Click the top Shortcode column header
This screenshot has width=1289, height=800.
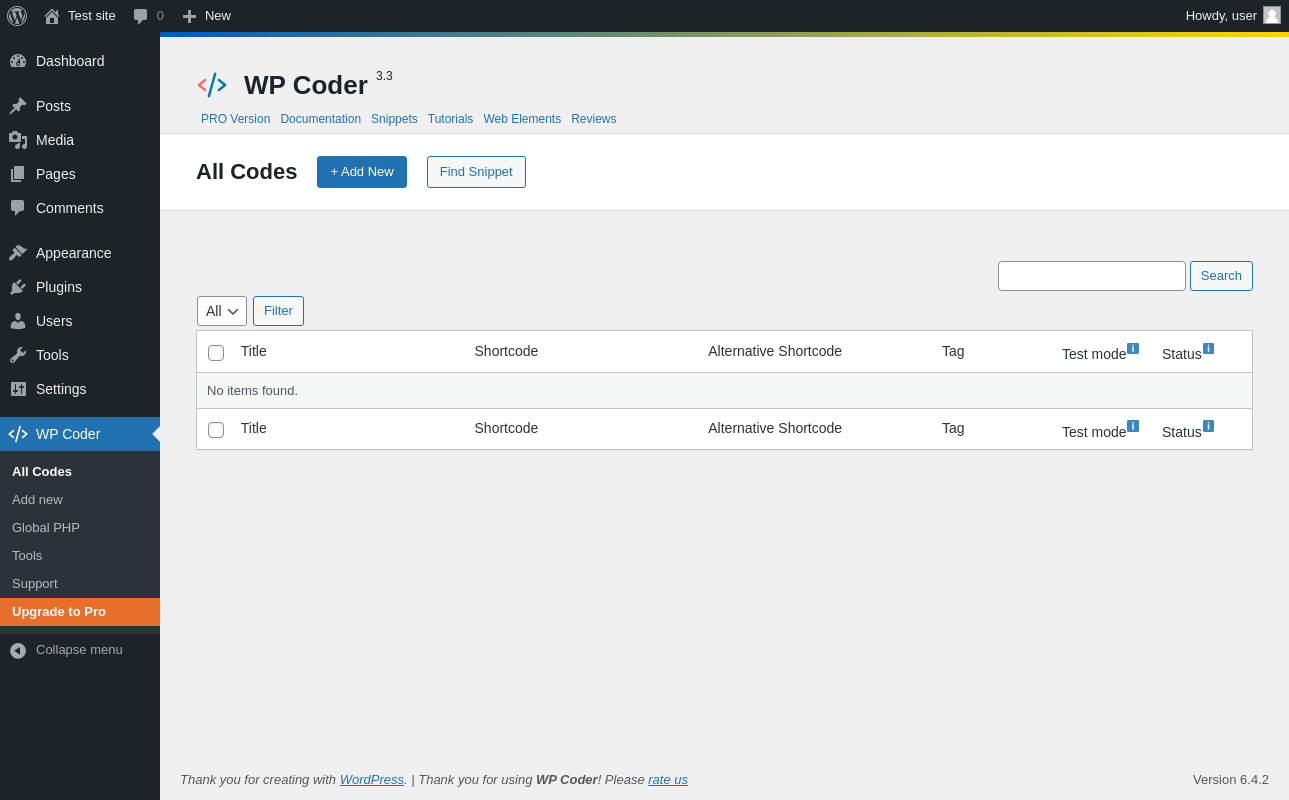(506, 351)
